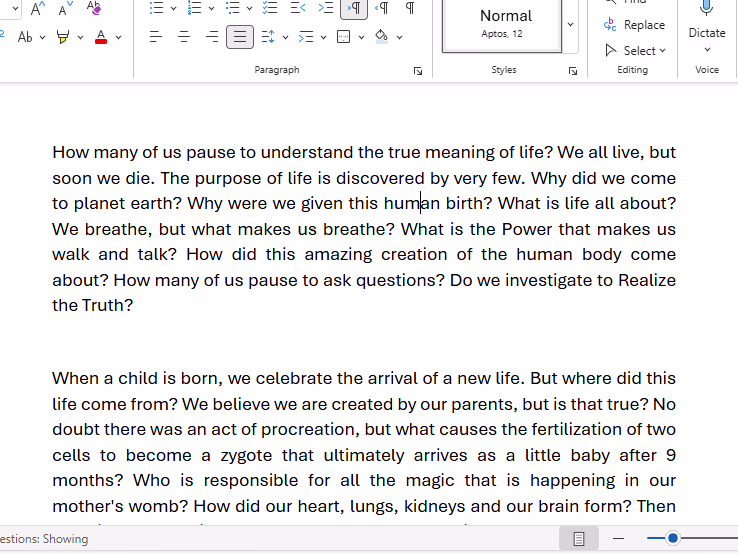This screenshot has width=738, height=554.
Task: Click the zoom slider handle
Action: tap(673, 538)
